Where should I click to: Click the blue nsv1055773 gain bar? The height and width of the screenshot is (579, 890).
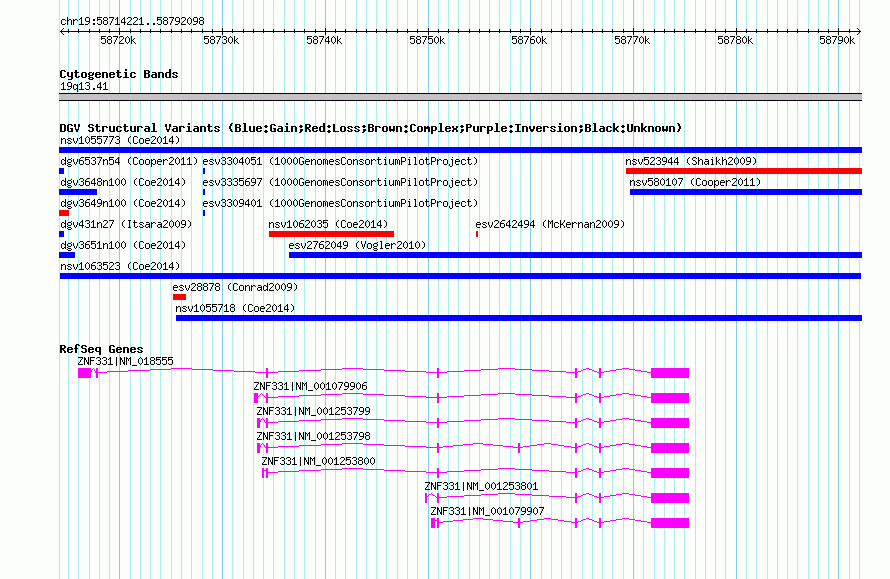click(x=460, y=150)
